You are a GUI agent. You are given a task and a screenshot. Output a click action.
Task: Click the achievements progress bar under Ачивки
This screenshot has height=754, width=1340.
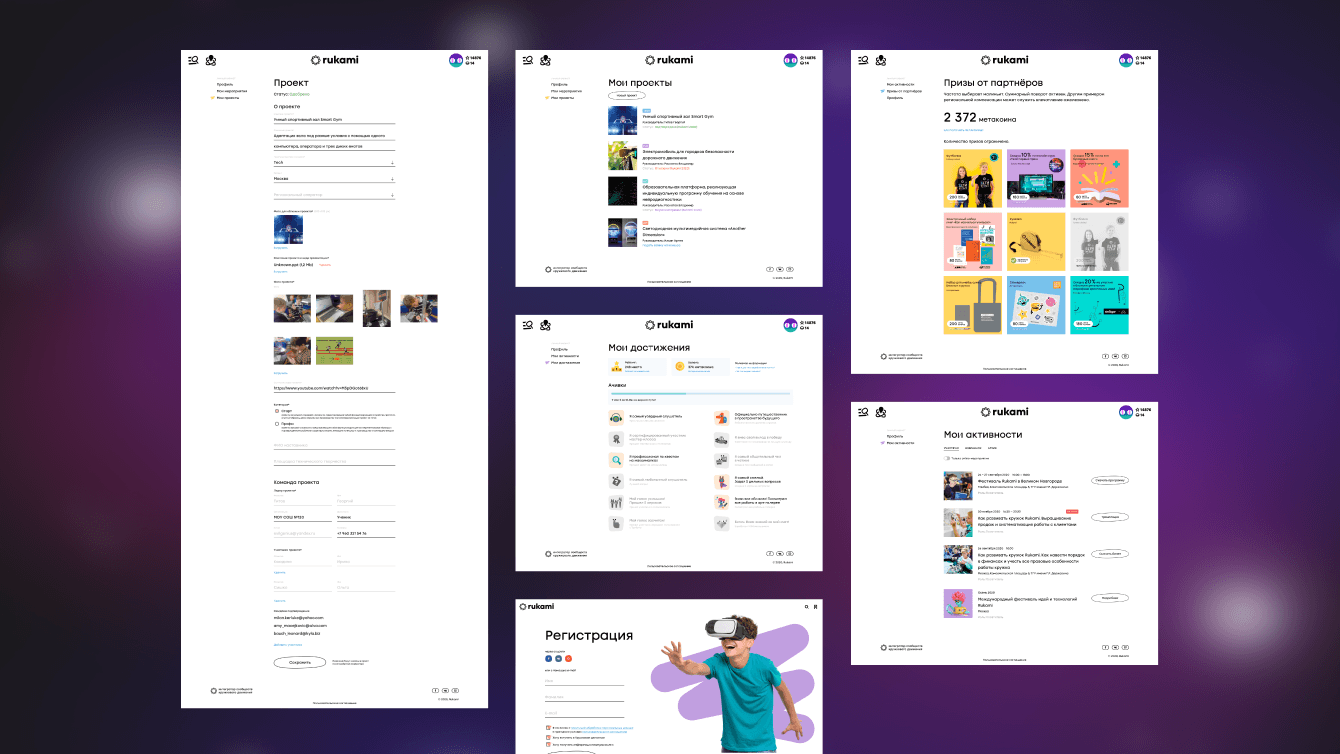pos(701,394)
